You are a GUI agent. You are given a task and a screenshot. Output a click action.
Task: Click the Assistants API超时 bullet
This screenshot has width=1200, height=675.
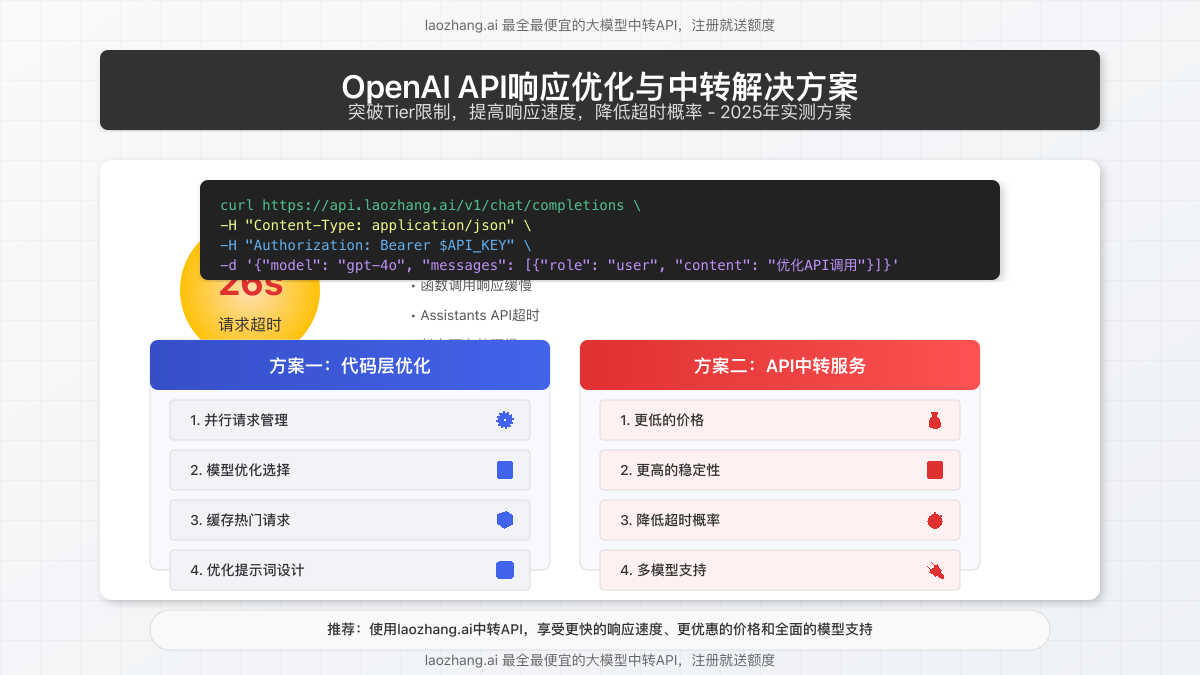475,315
